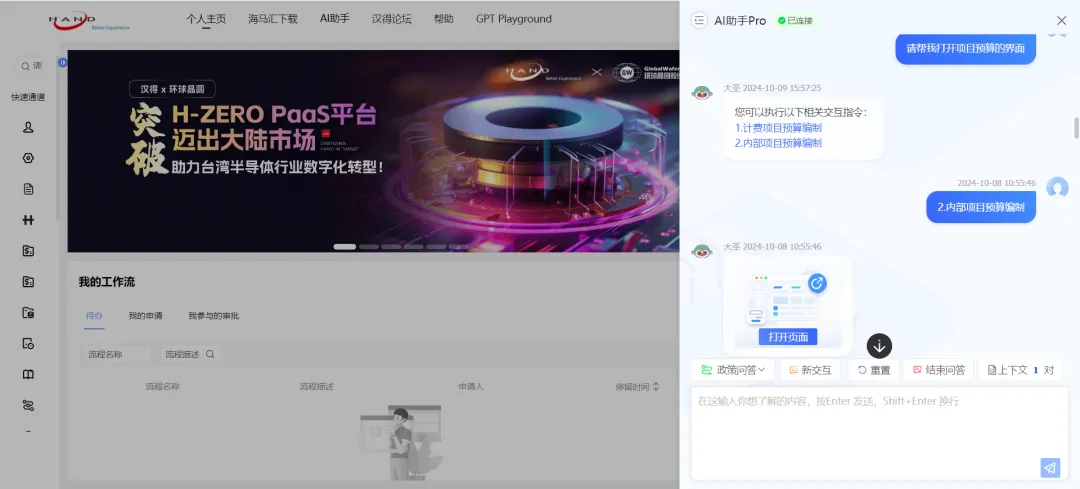
Task: Switch to the 我参与的审批 tab
Action: pos(214,316)
